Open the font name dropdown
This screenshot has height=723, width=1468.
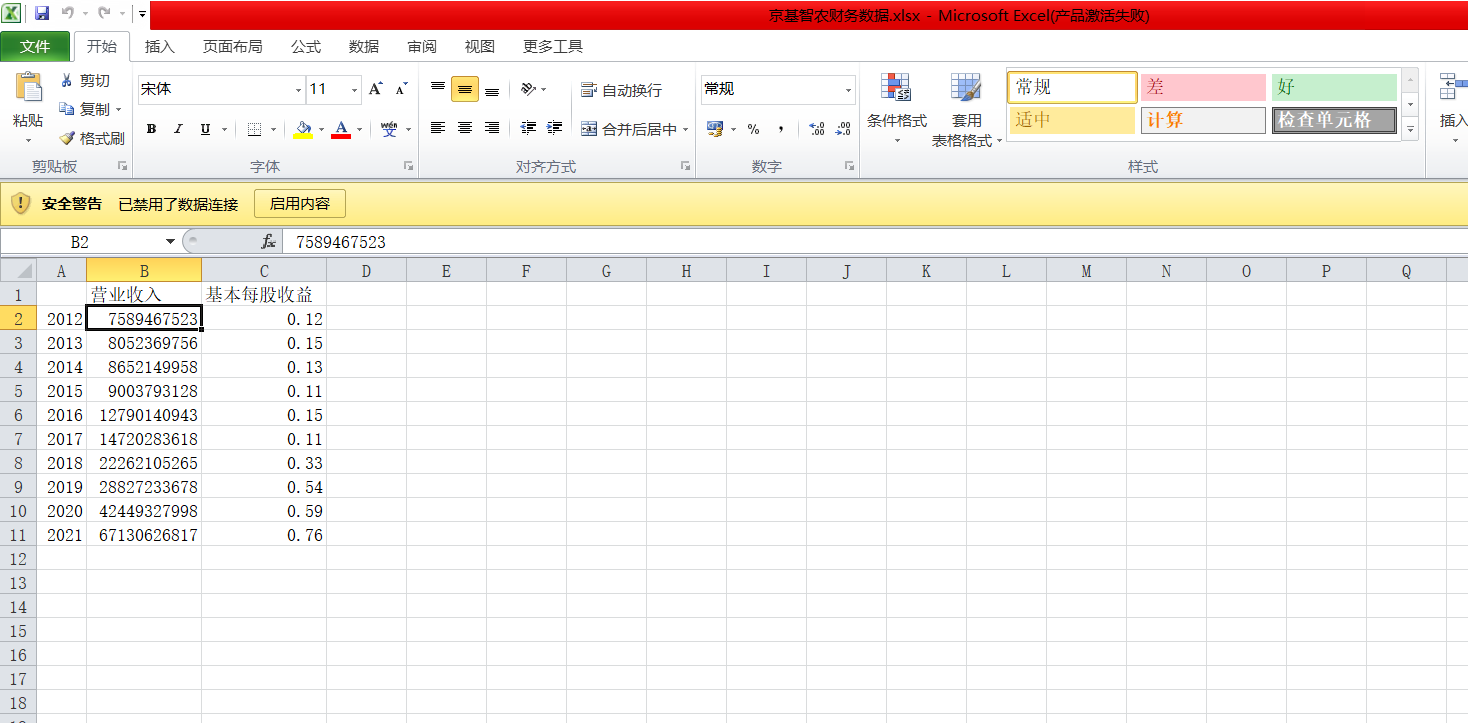click(x=298, y=90)
